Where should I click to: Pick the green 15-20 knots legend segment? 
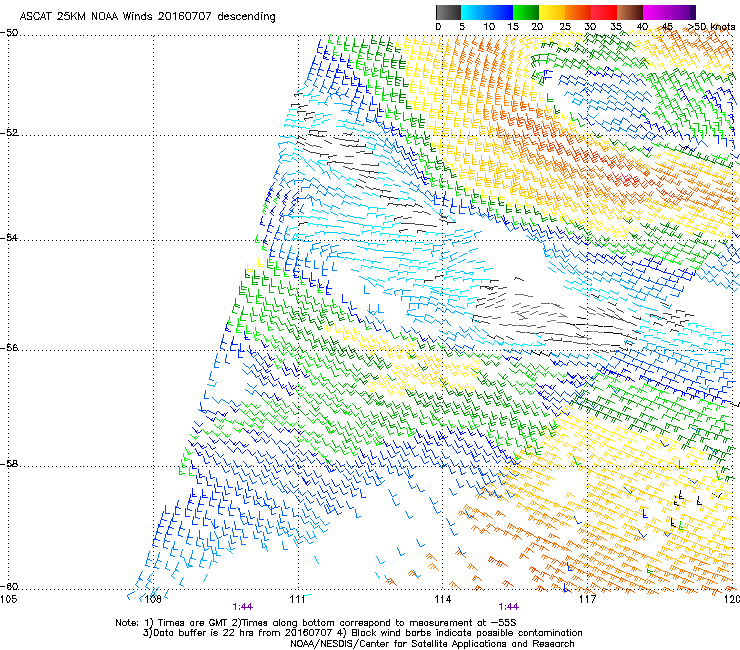tap(526, 12)
